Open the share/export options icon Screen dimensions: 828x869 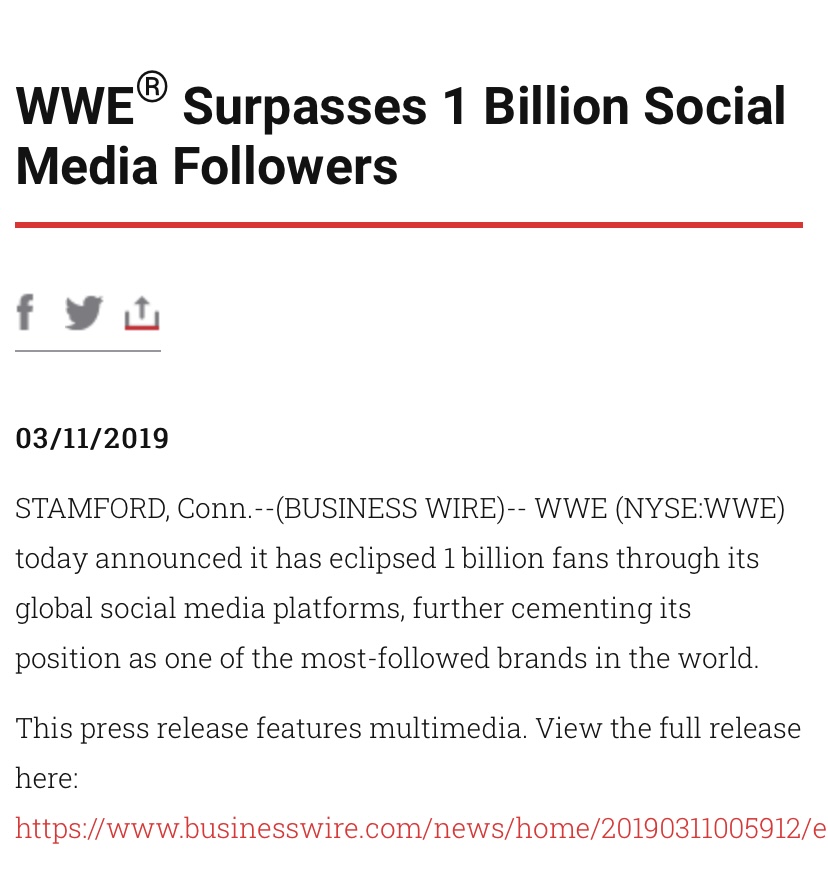point(142,313)
